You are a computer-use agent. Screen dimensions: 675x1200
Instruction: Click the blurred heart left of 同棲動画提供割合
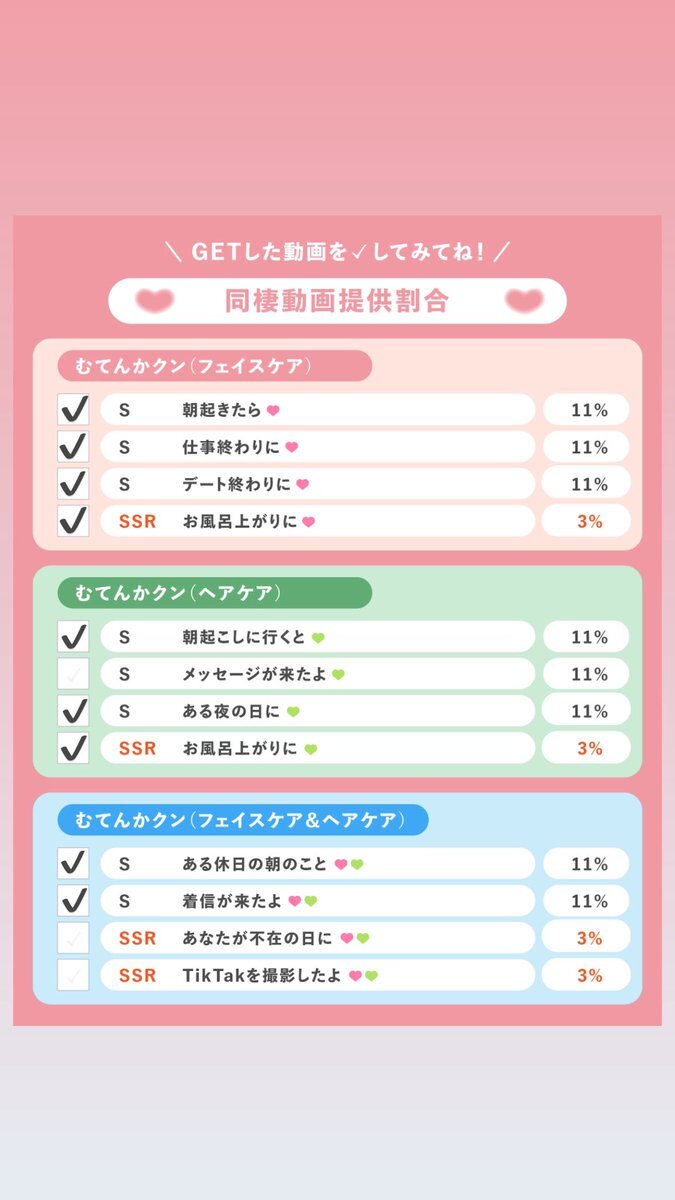click(x=155, y=300)
